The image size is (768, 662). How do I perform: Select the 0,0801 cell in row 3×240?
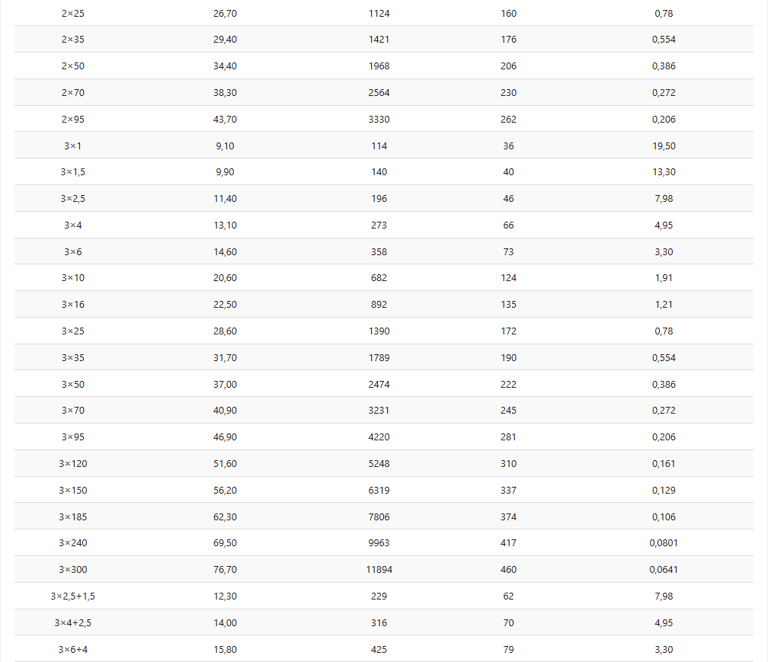tap(664, 543)
